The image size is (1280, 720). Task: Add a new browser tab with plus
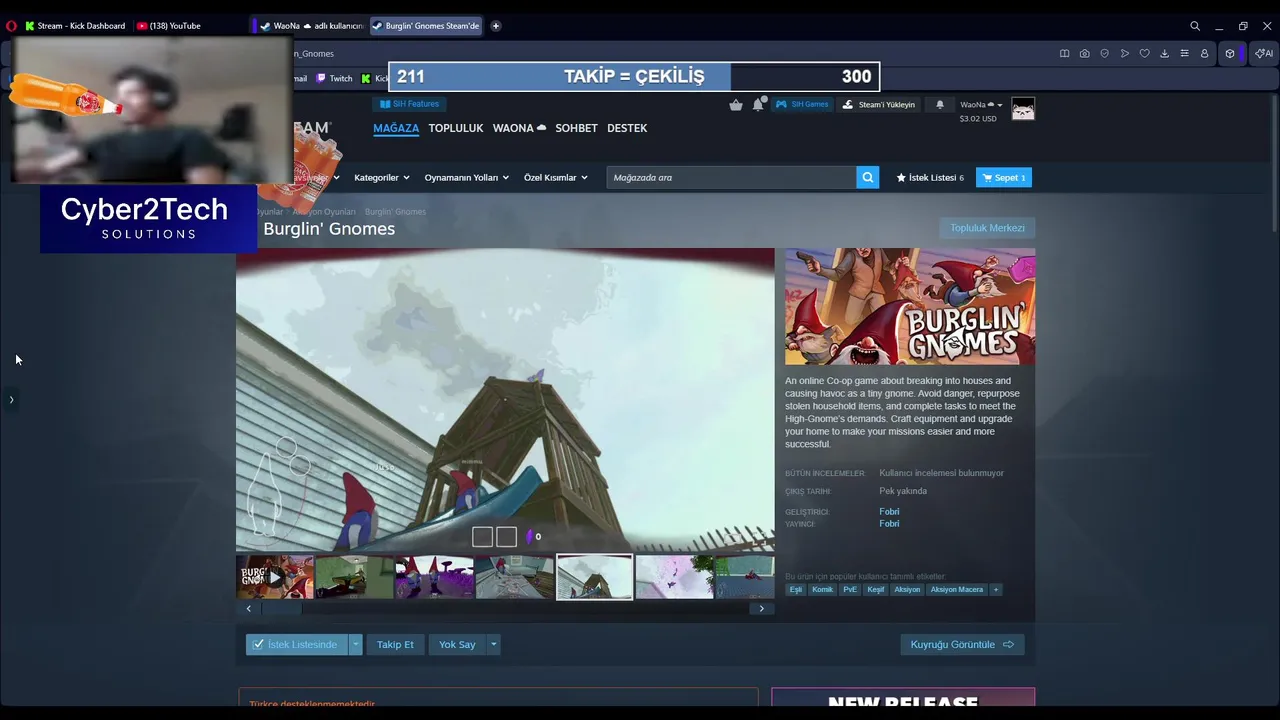coord(495,26)
